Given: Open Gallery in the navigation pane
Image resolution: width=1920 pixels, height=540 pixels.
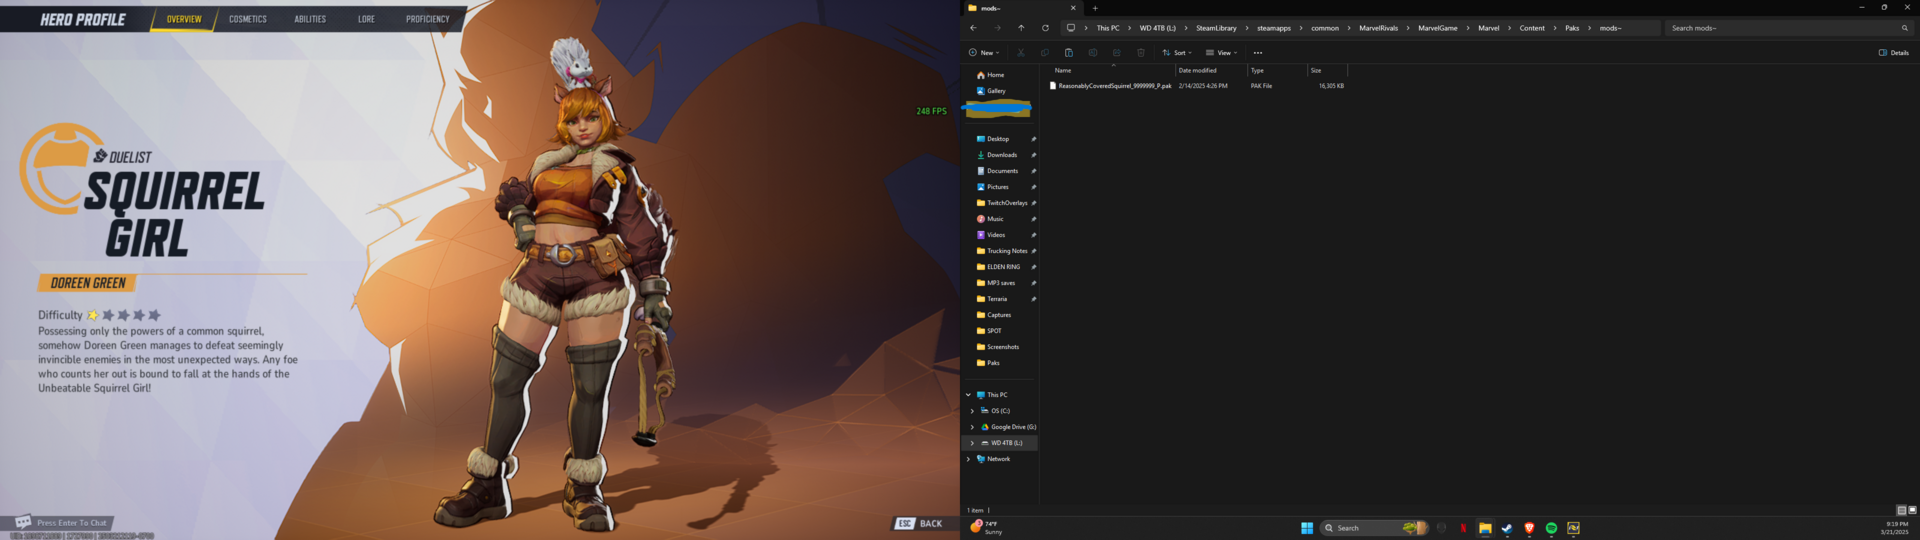Looking at the screenshot, I should [991, 91].
